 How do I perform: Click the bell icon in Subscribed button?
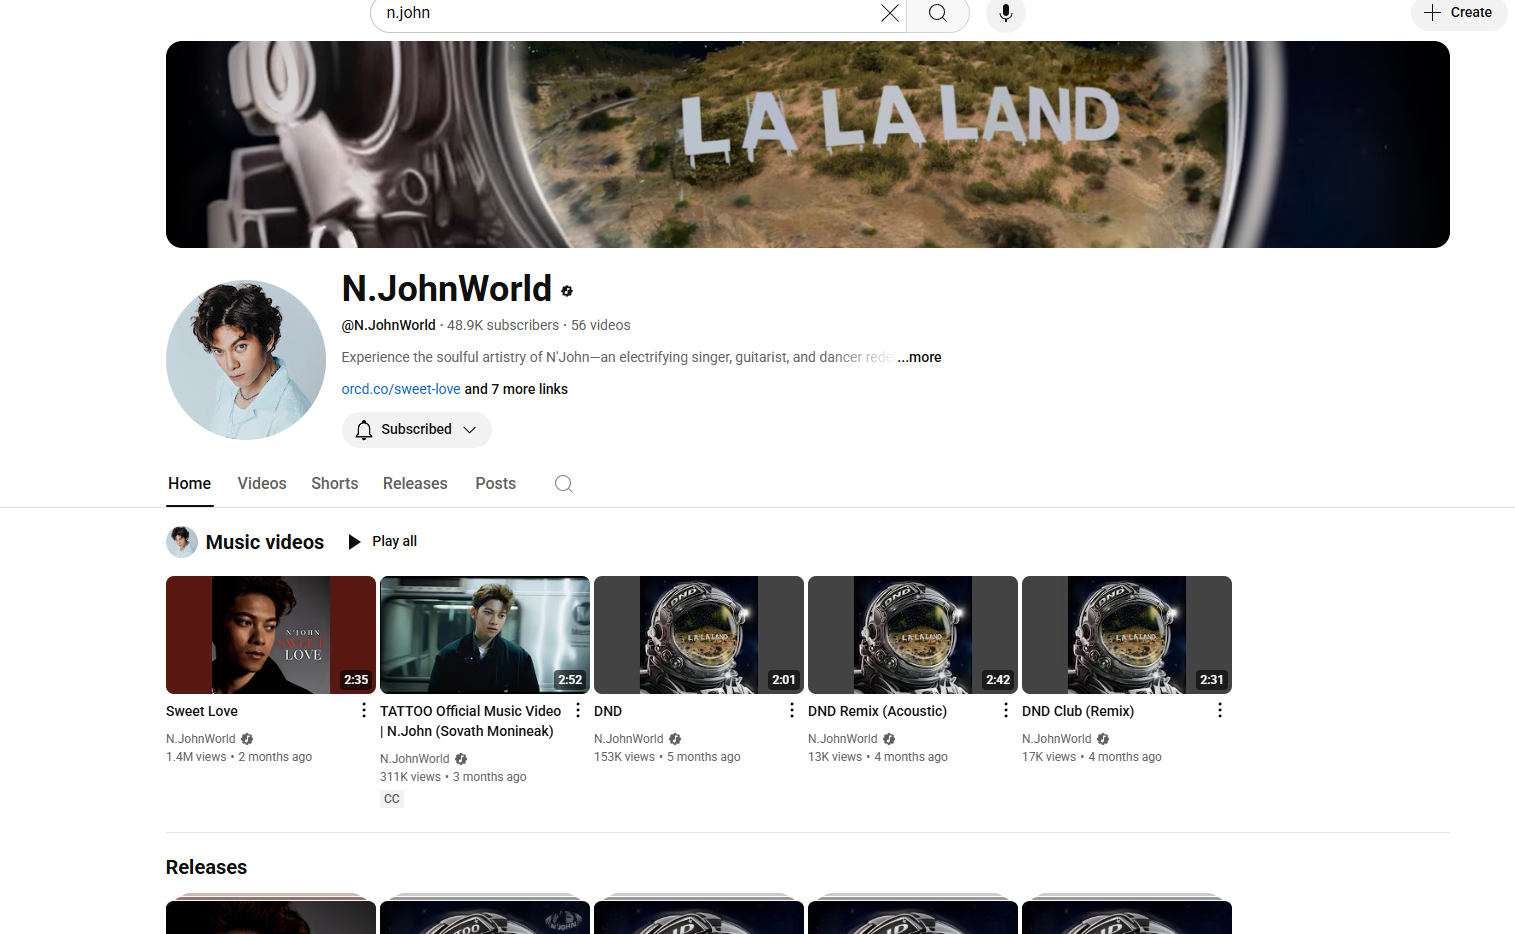pos(364,429)
